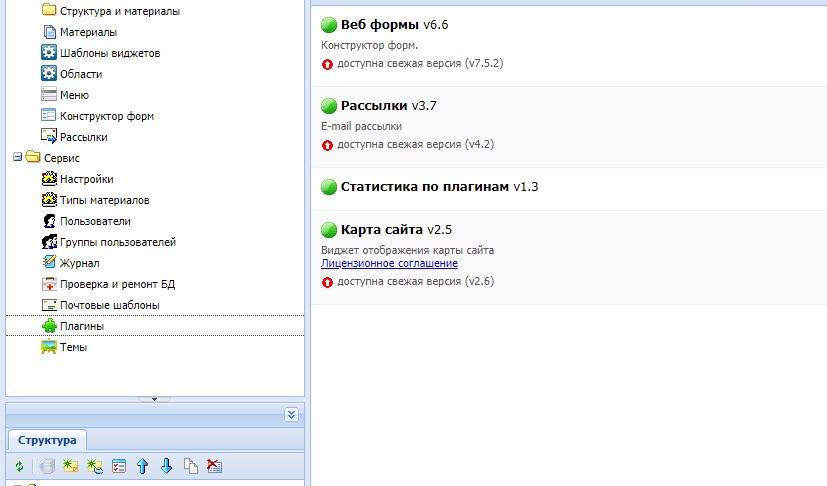Open Плагины from the sidebar tree
The width and height of the screenshot is (827, 486).
coord(81,326)
